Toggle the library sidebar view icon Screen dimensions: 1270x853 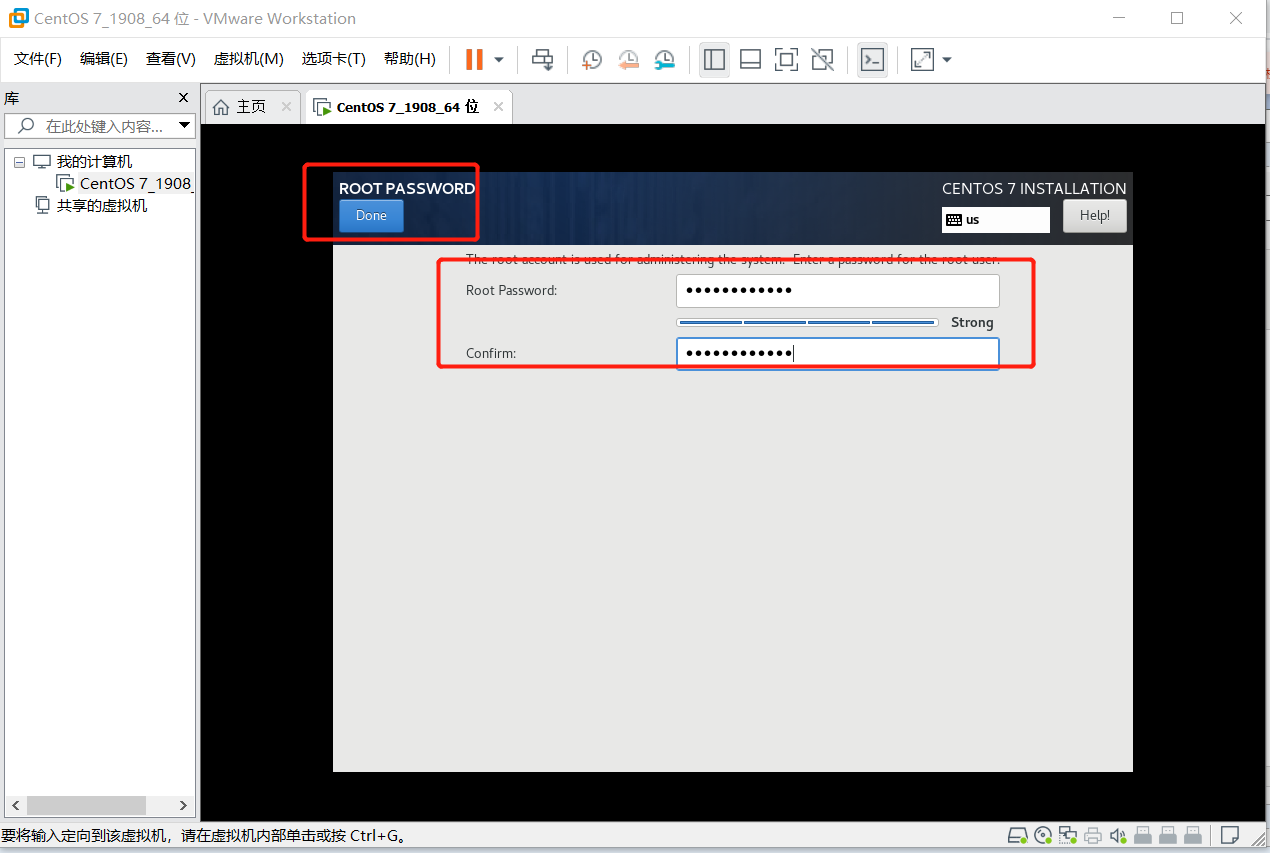(714, 60)
